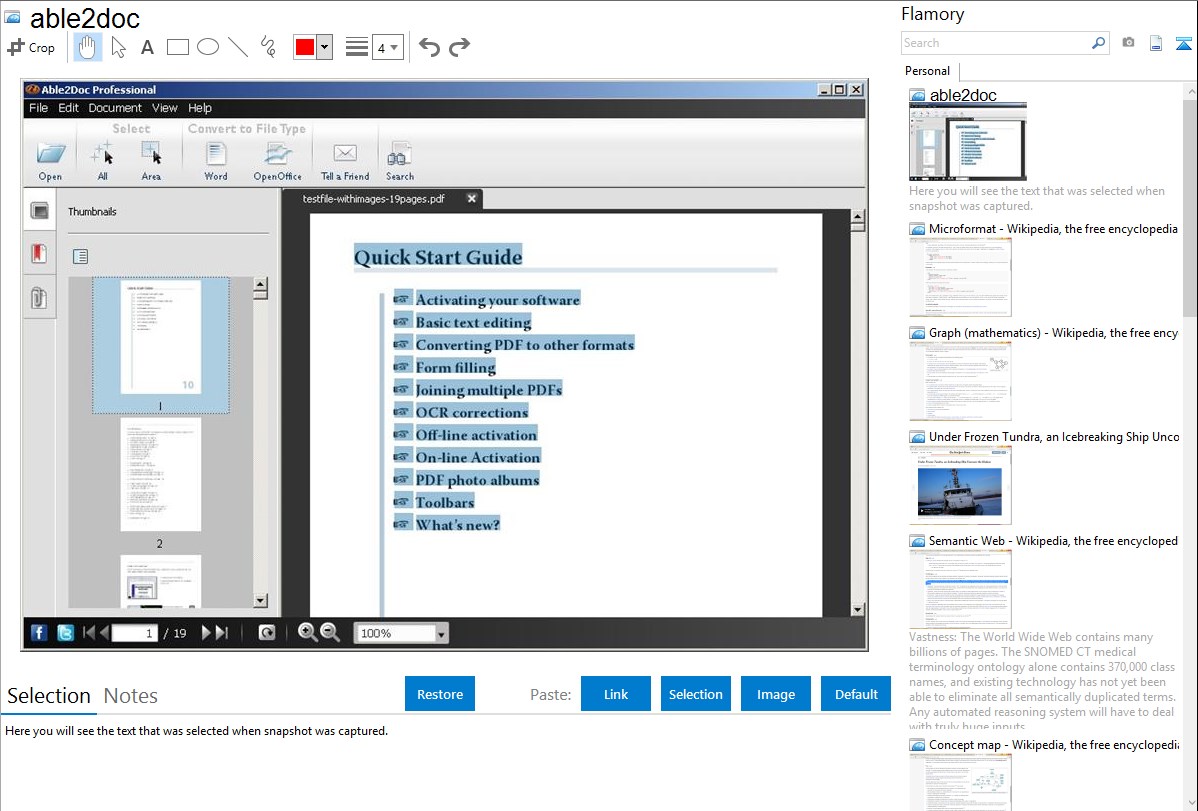
Task: Click the rightmost blue icon in Flamory header
Action: coord(1183,44)
